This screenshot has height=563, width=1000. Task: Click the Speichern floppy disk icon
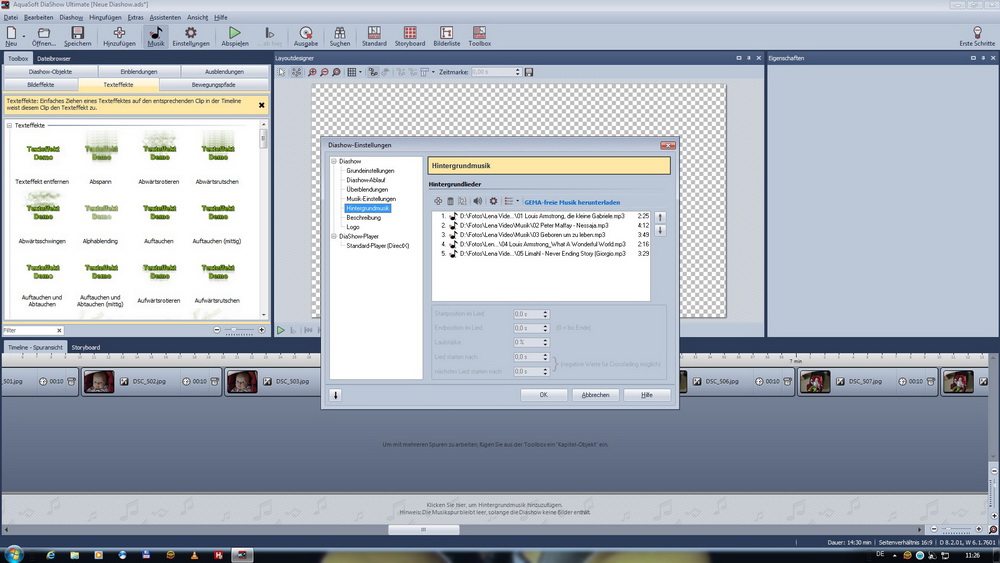click(x=77, y=34)
